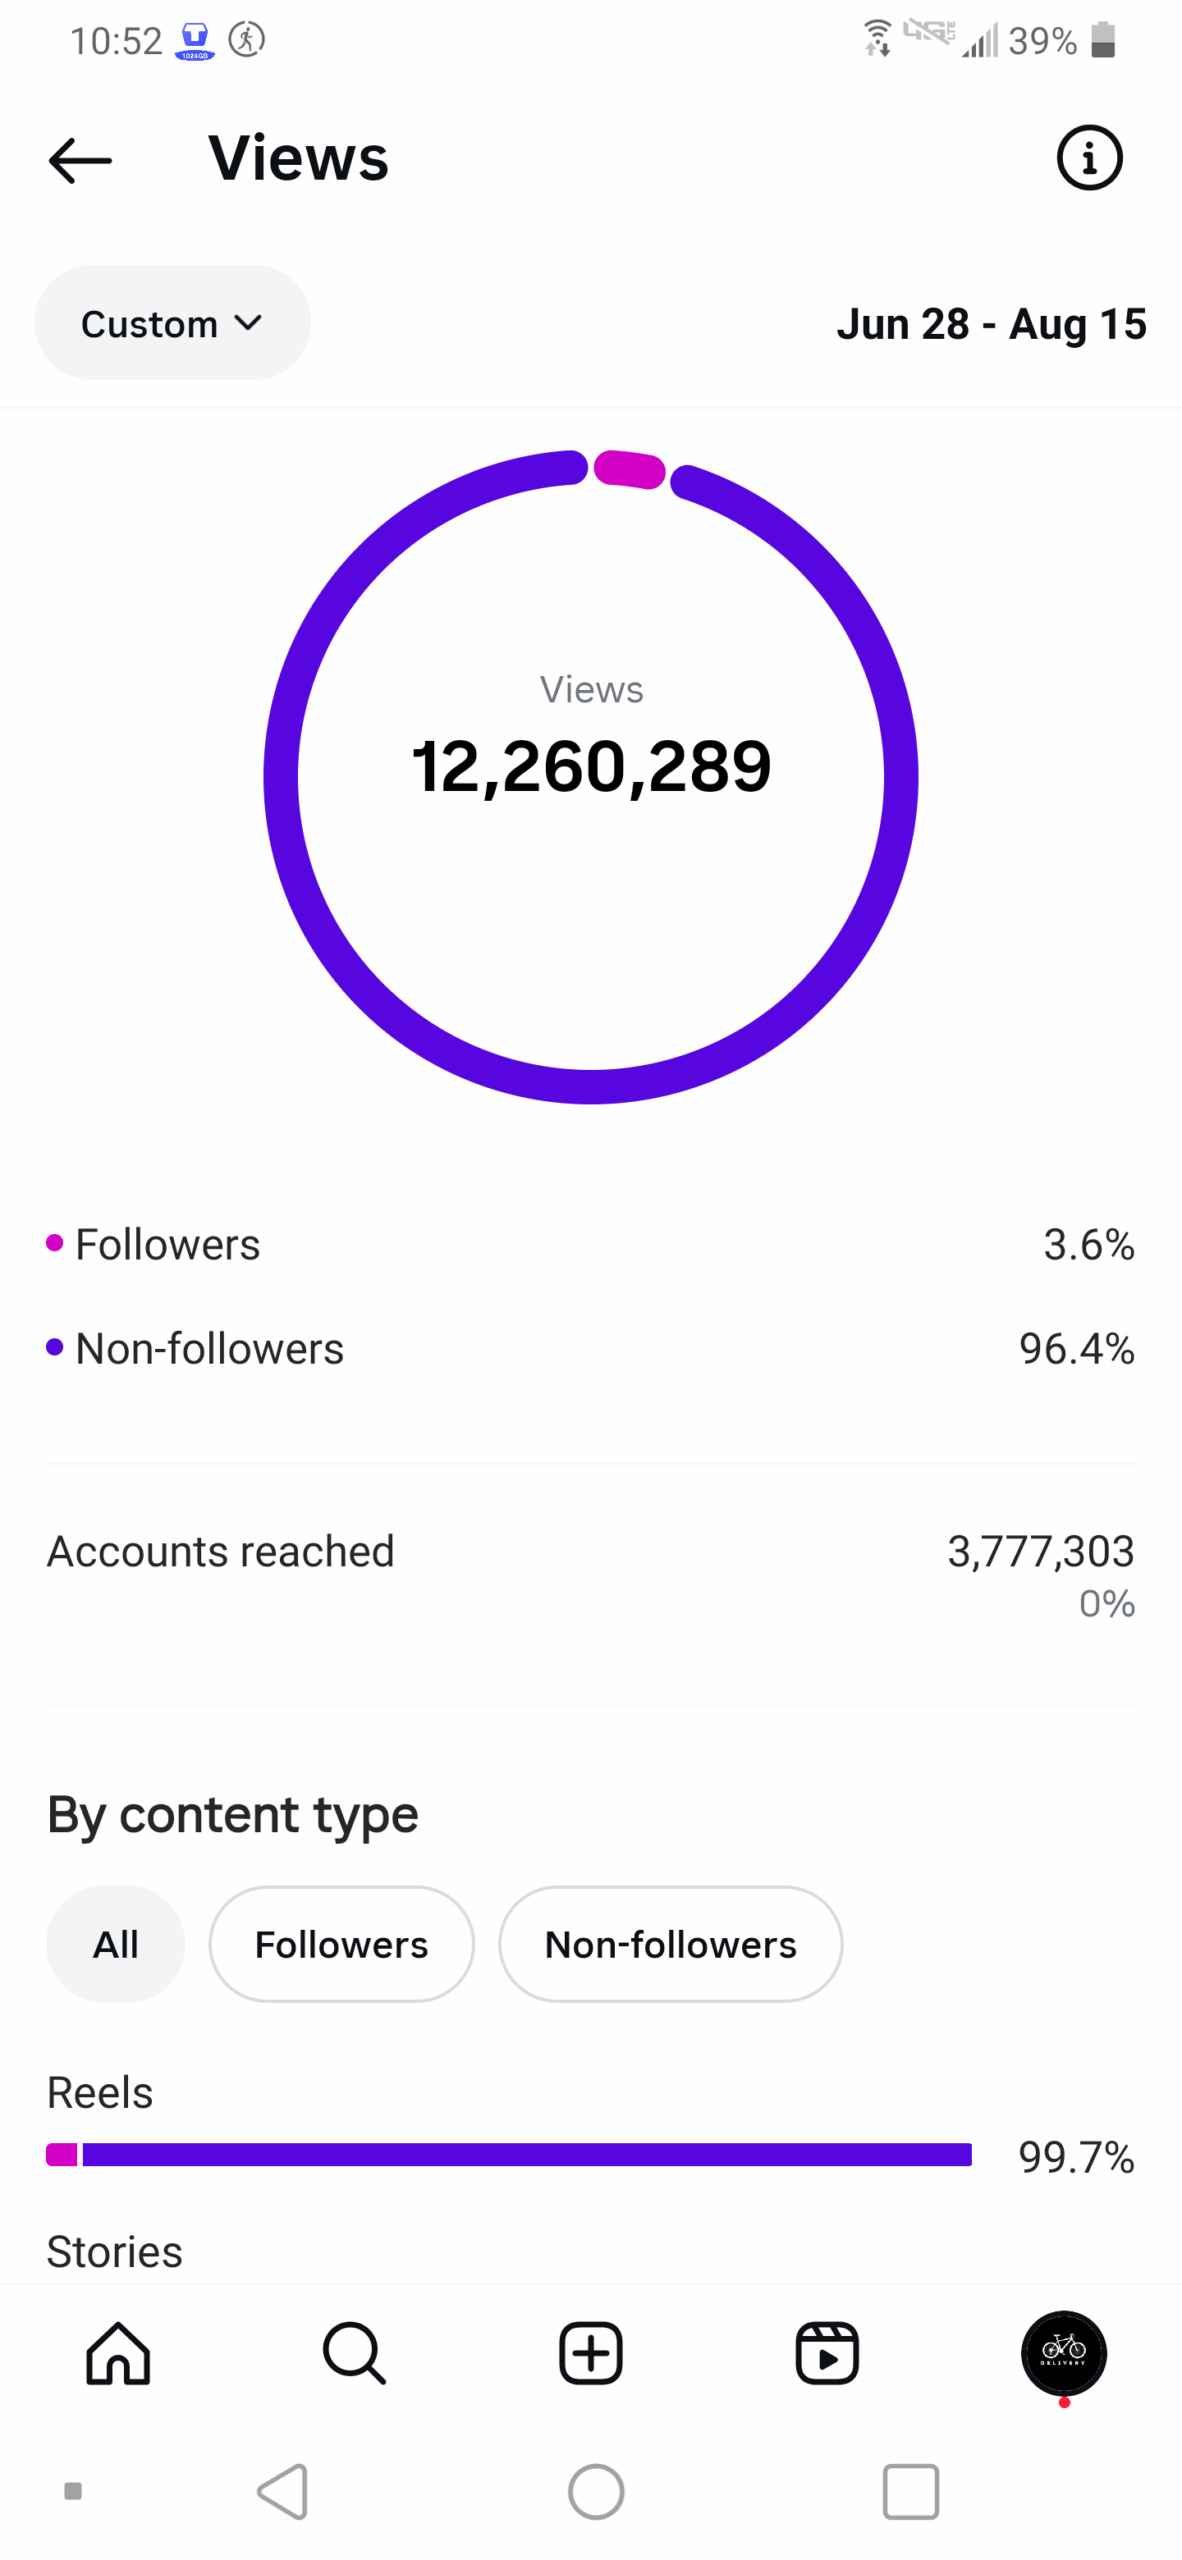Open profile via bicycle avatar
The image size is (1182, 2560).
(x=1063, y=2353)
